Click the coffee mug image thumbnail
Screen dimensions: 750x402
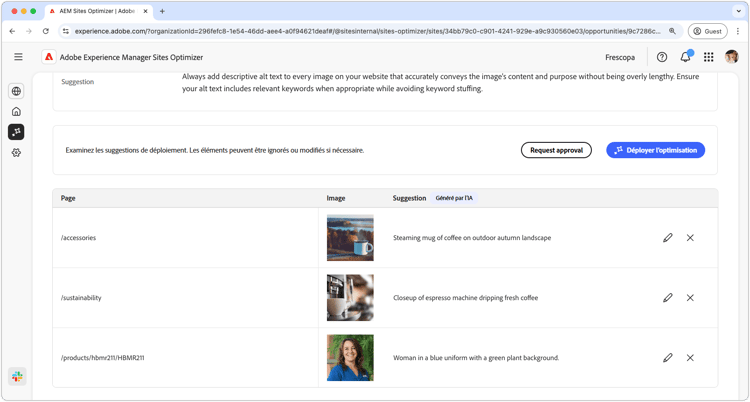click(x=350, y=238)
